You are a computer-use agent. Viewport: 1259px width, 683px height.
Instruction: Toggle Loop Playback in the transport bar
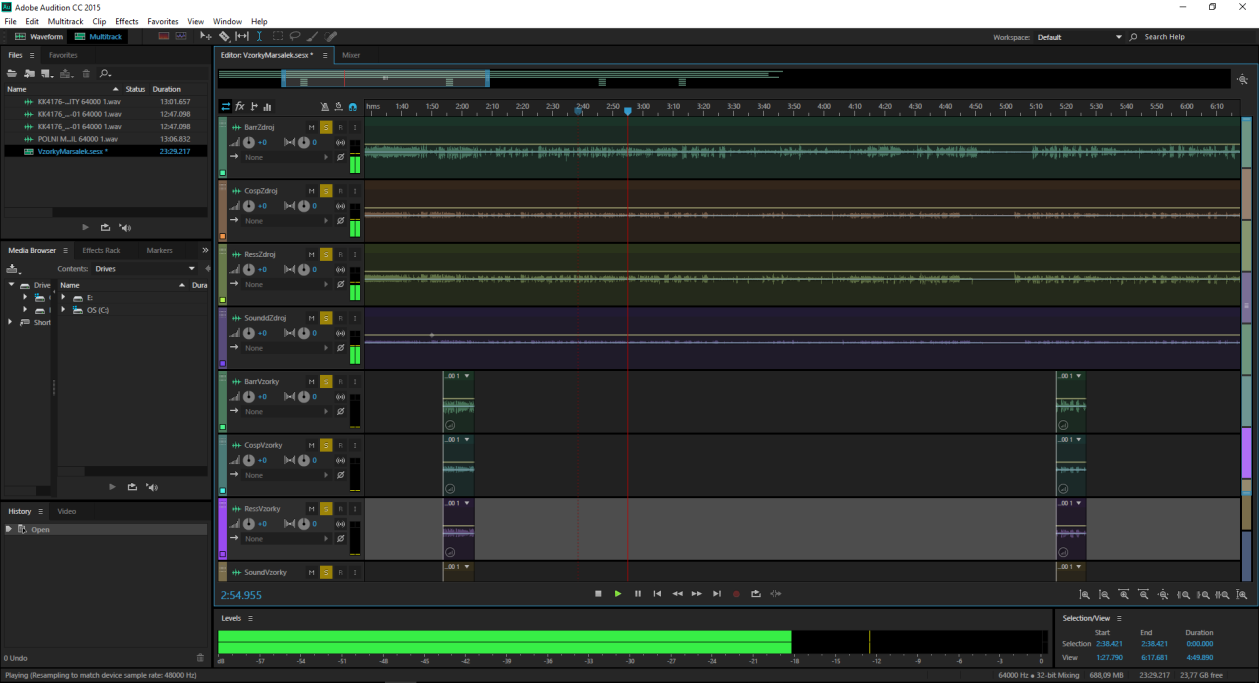click(x=756, y=594)
